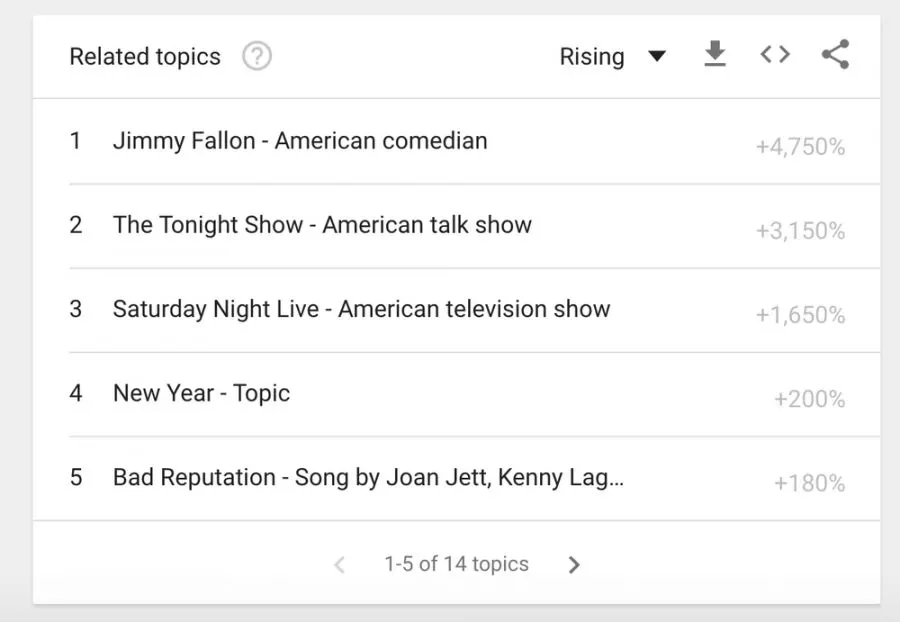Click the help question mark icon
900x622 pixels.
coord(257,57)
